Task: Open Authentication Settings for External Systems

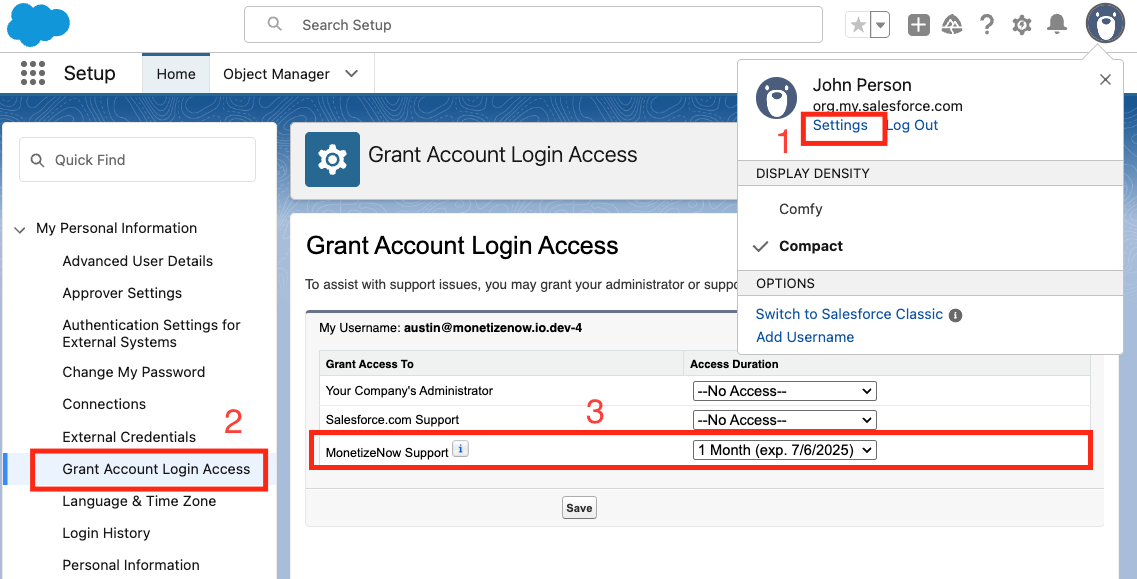Action: (152, 333)
